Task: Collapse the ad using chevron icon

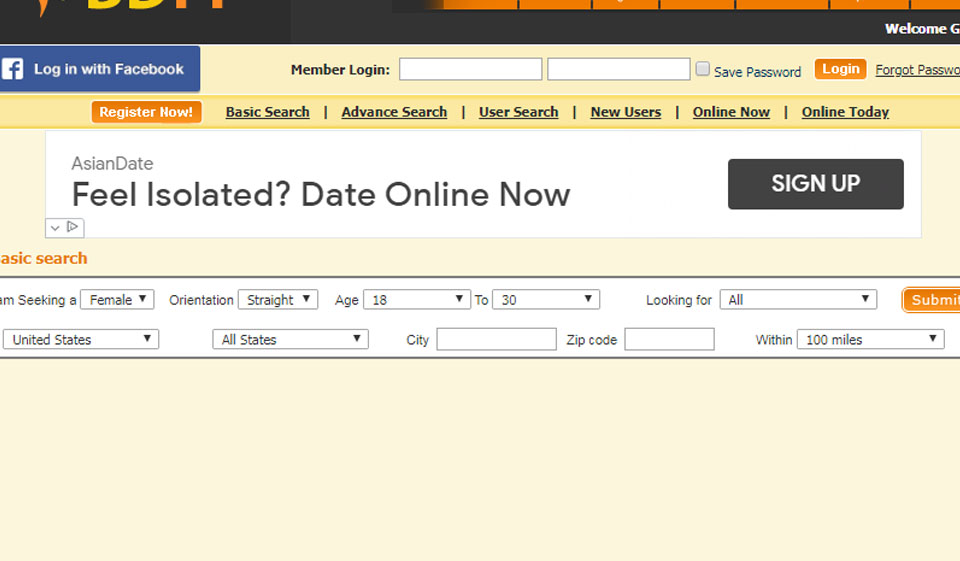Action: coord(55,227)
